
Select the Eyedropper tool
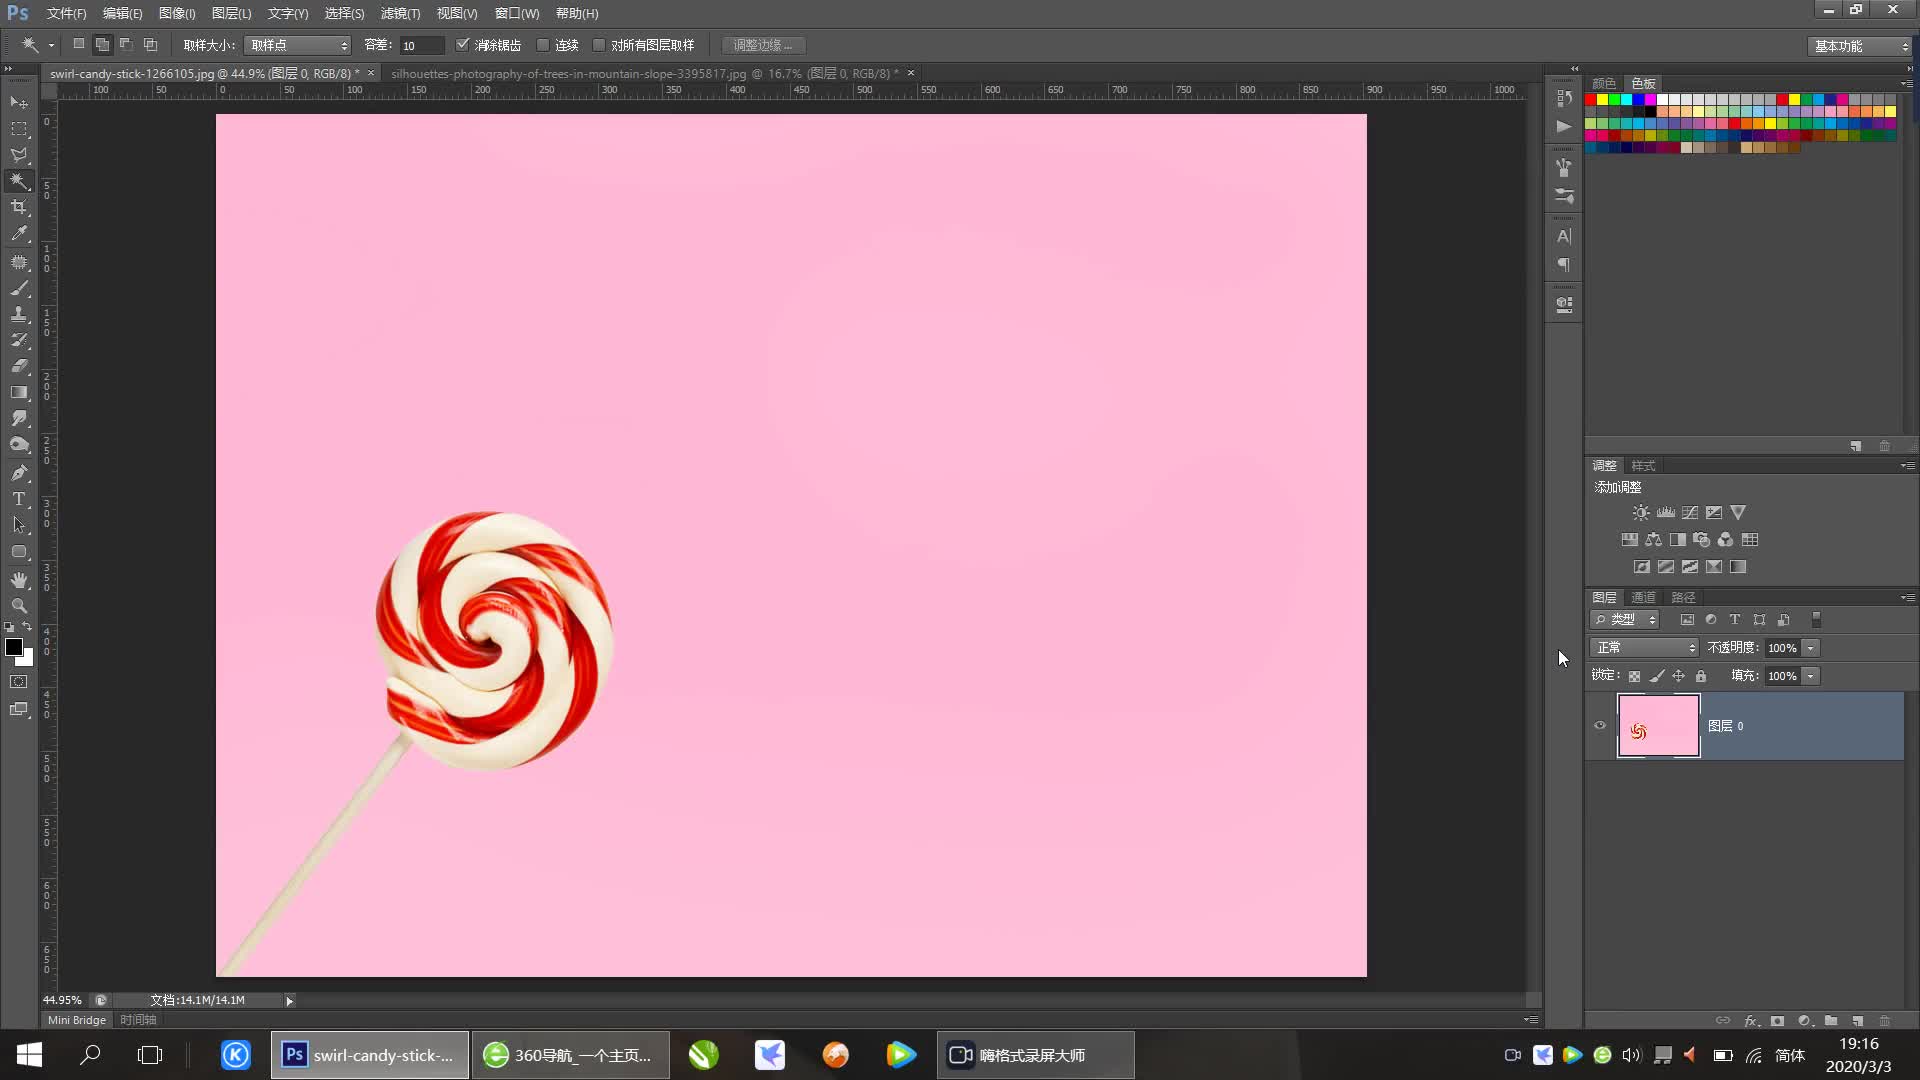tap(19, 234)
